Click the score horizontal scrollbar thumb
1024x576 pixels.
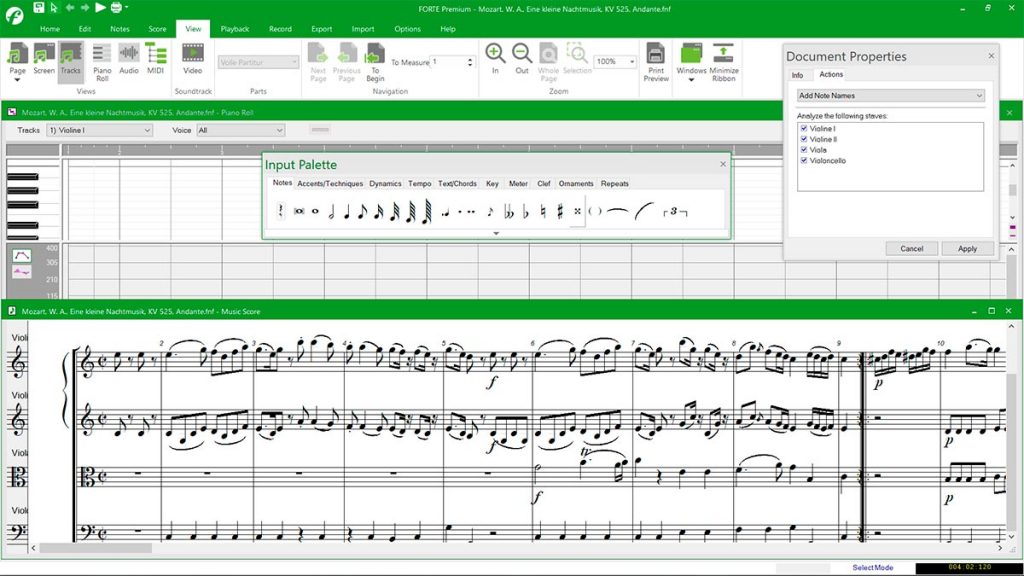pos(96,549)
